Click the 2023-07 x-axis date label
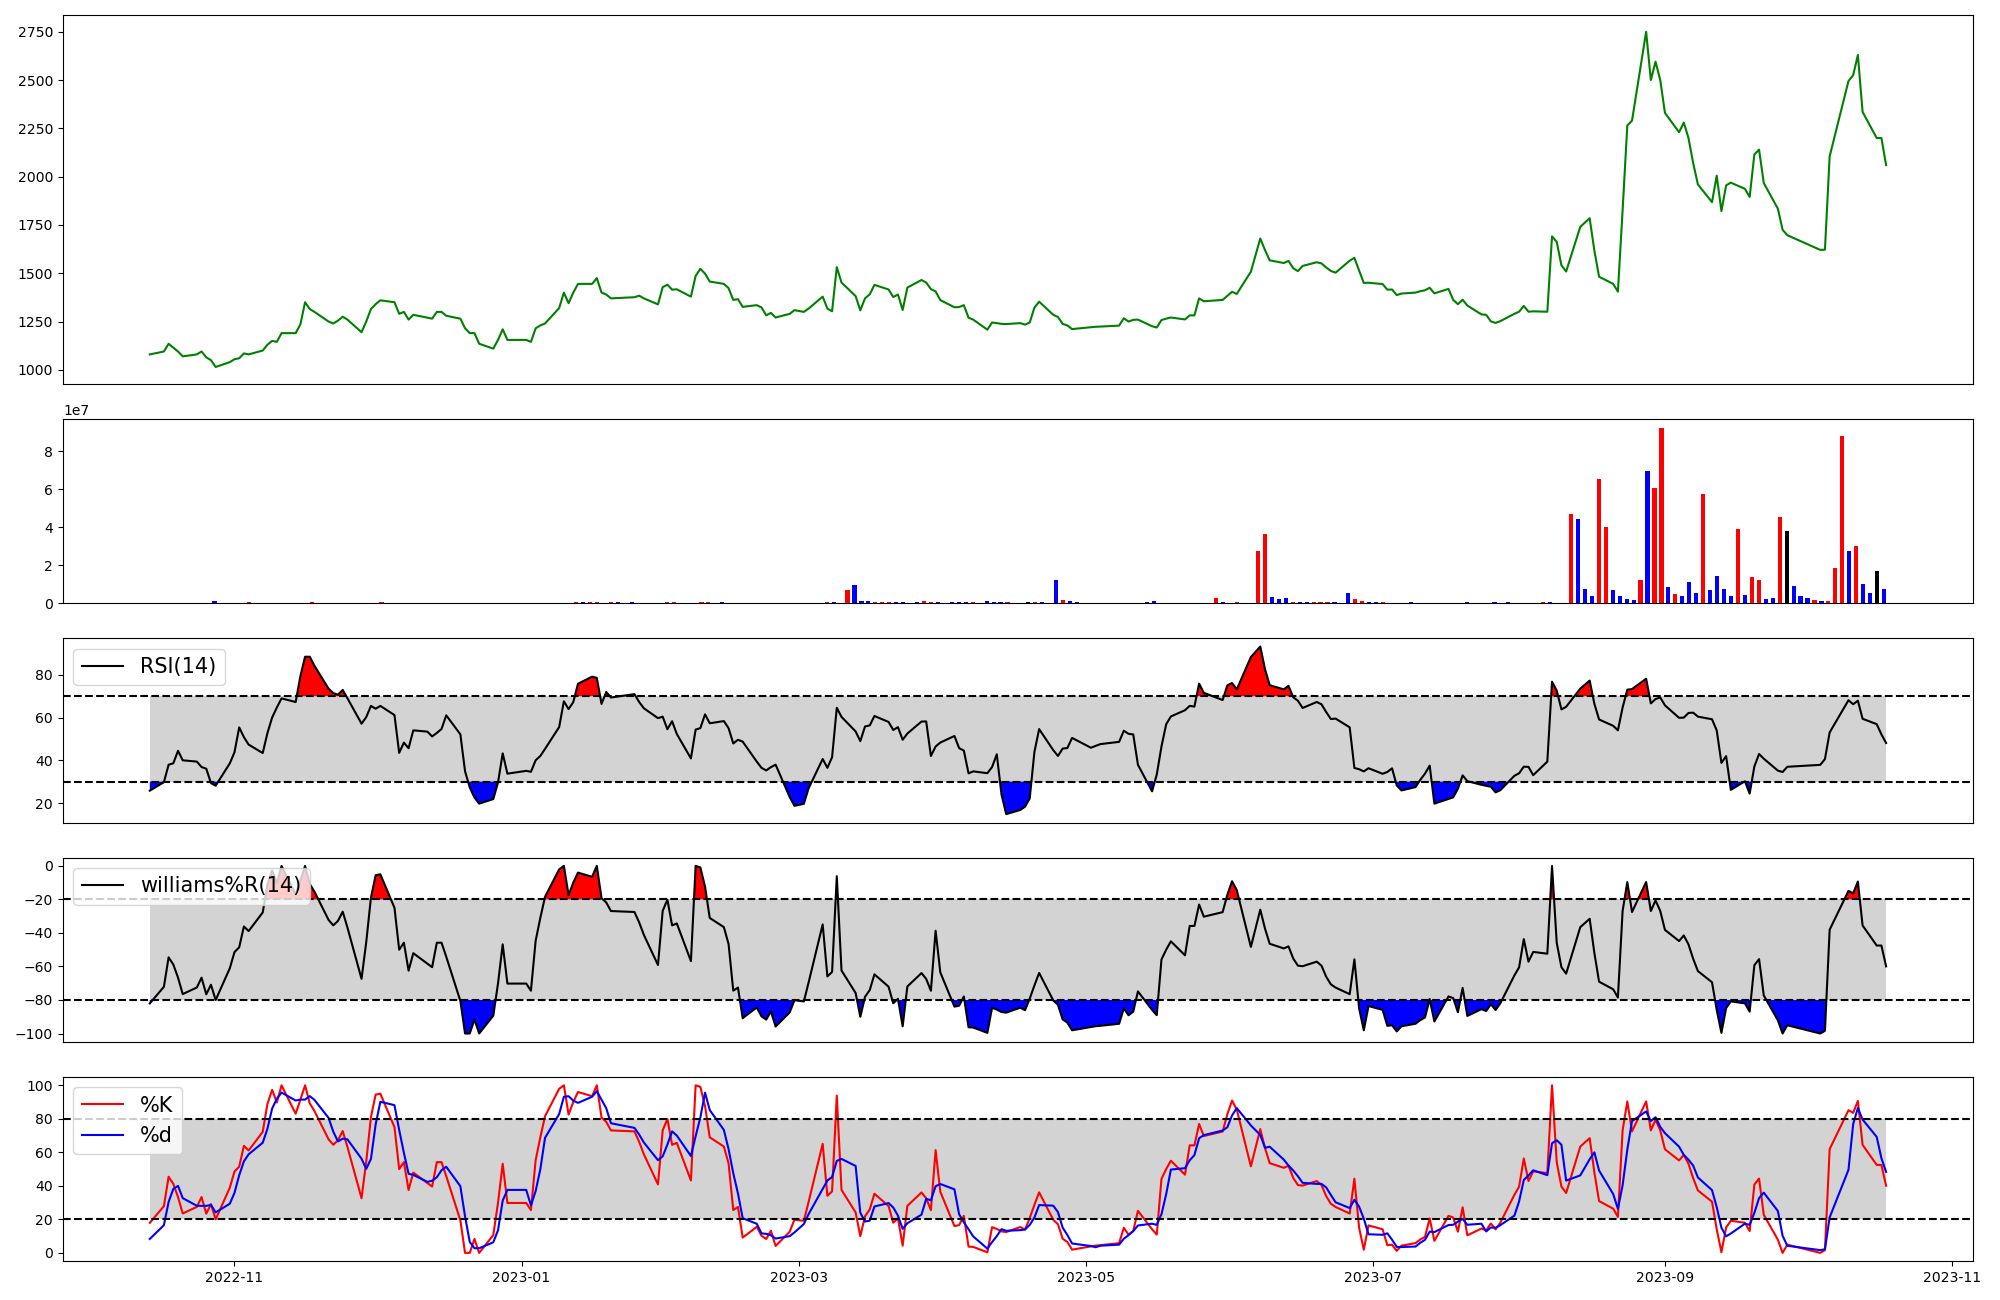Viewport: 2000px width, 1300px height. 1373,1277
